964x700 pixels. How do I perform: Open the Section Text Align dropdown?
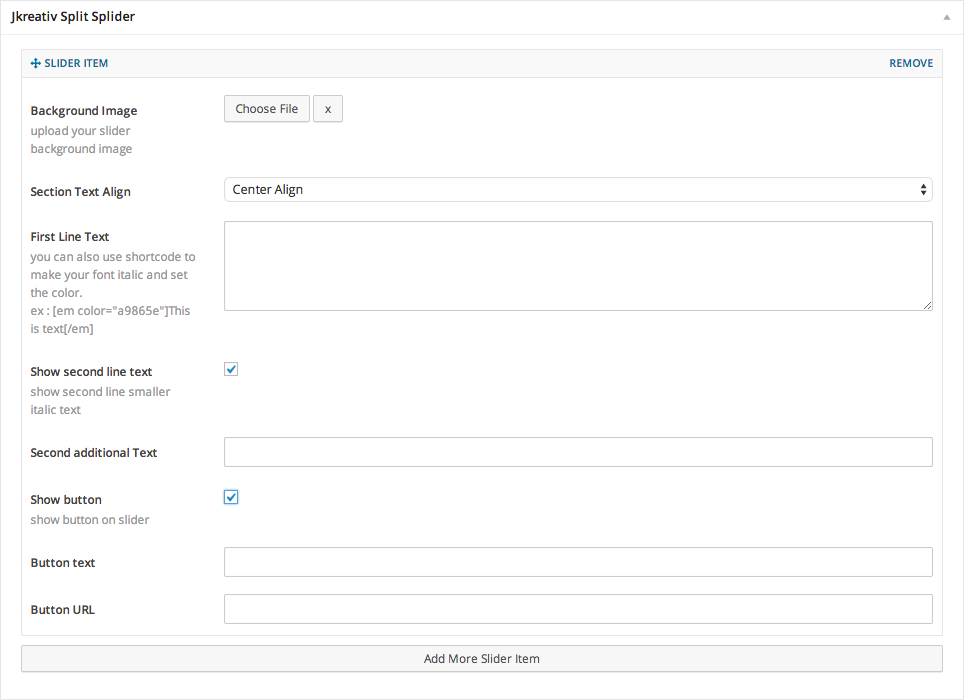(578, 190)
